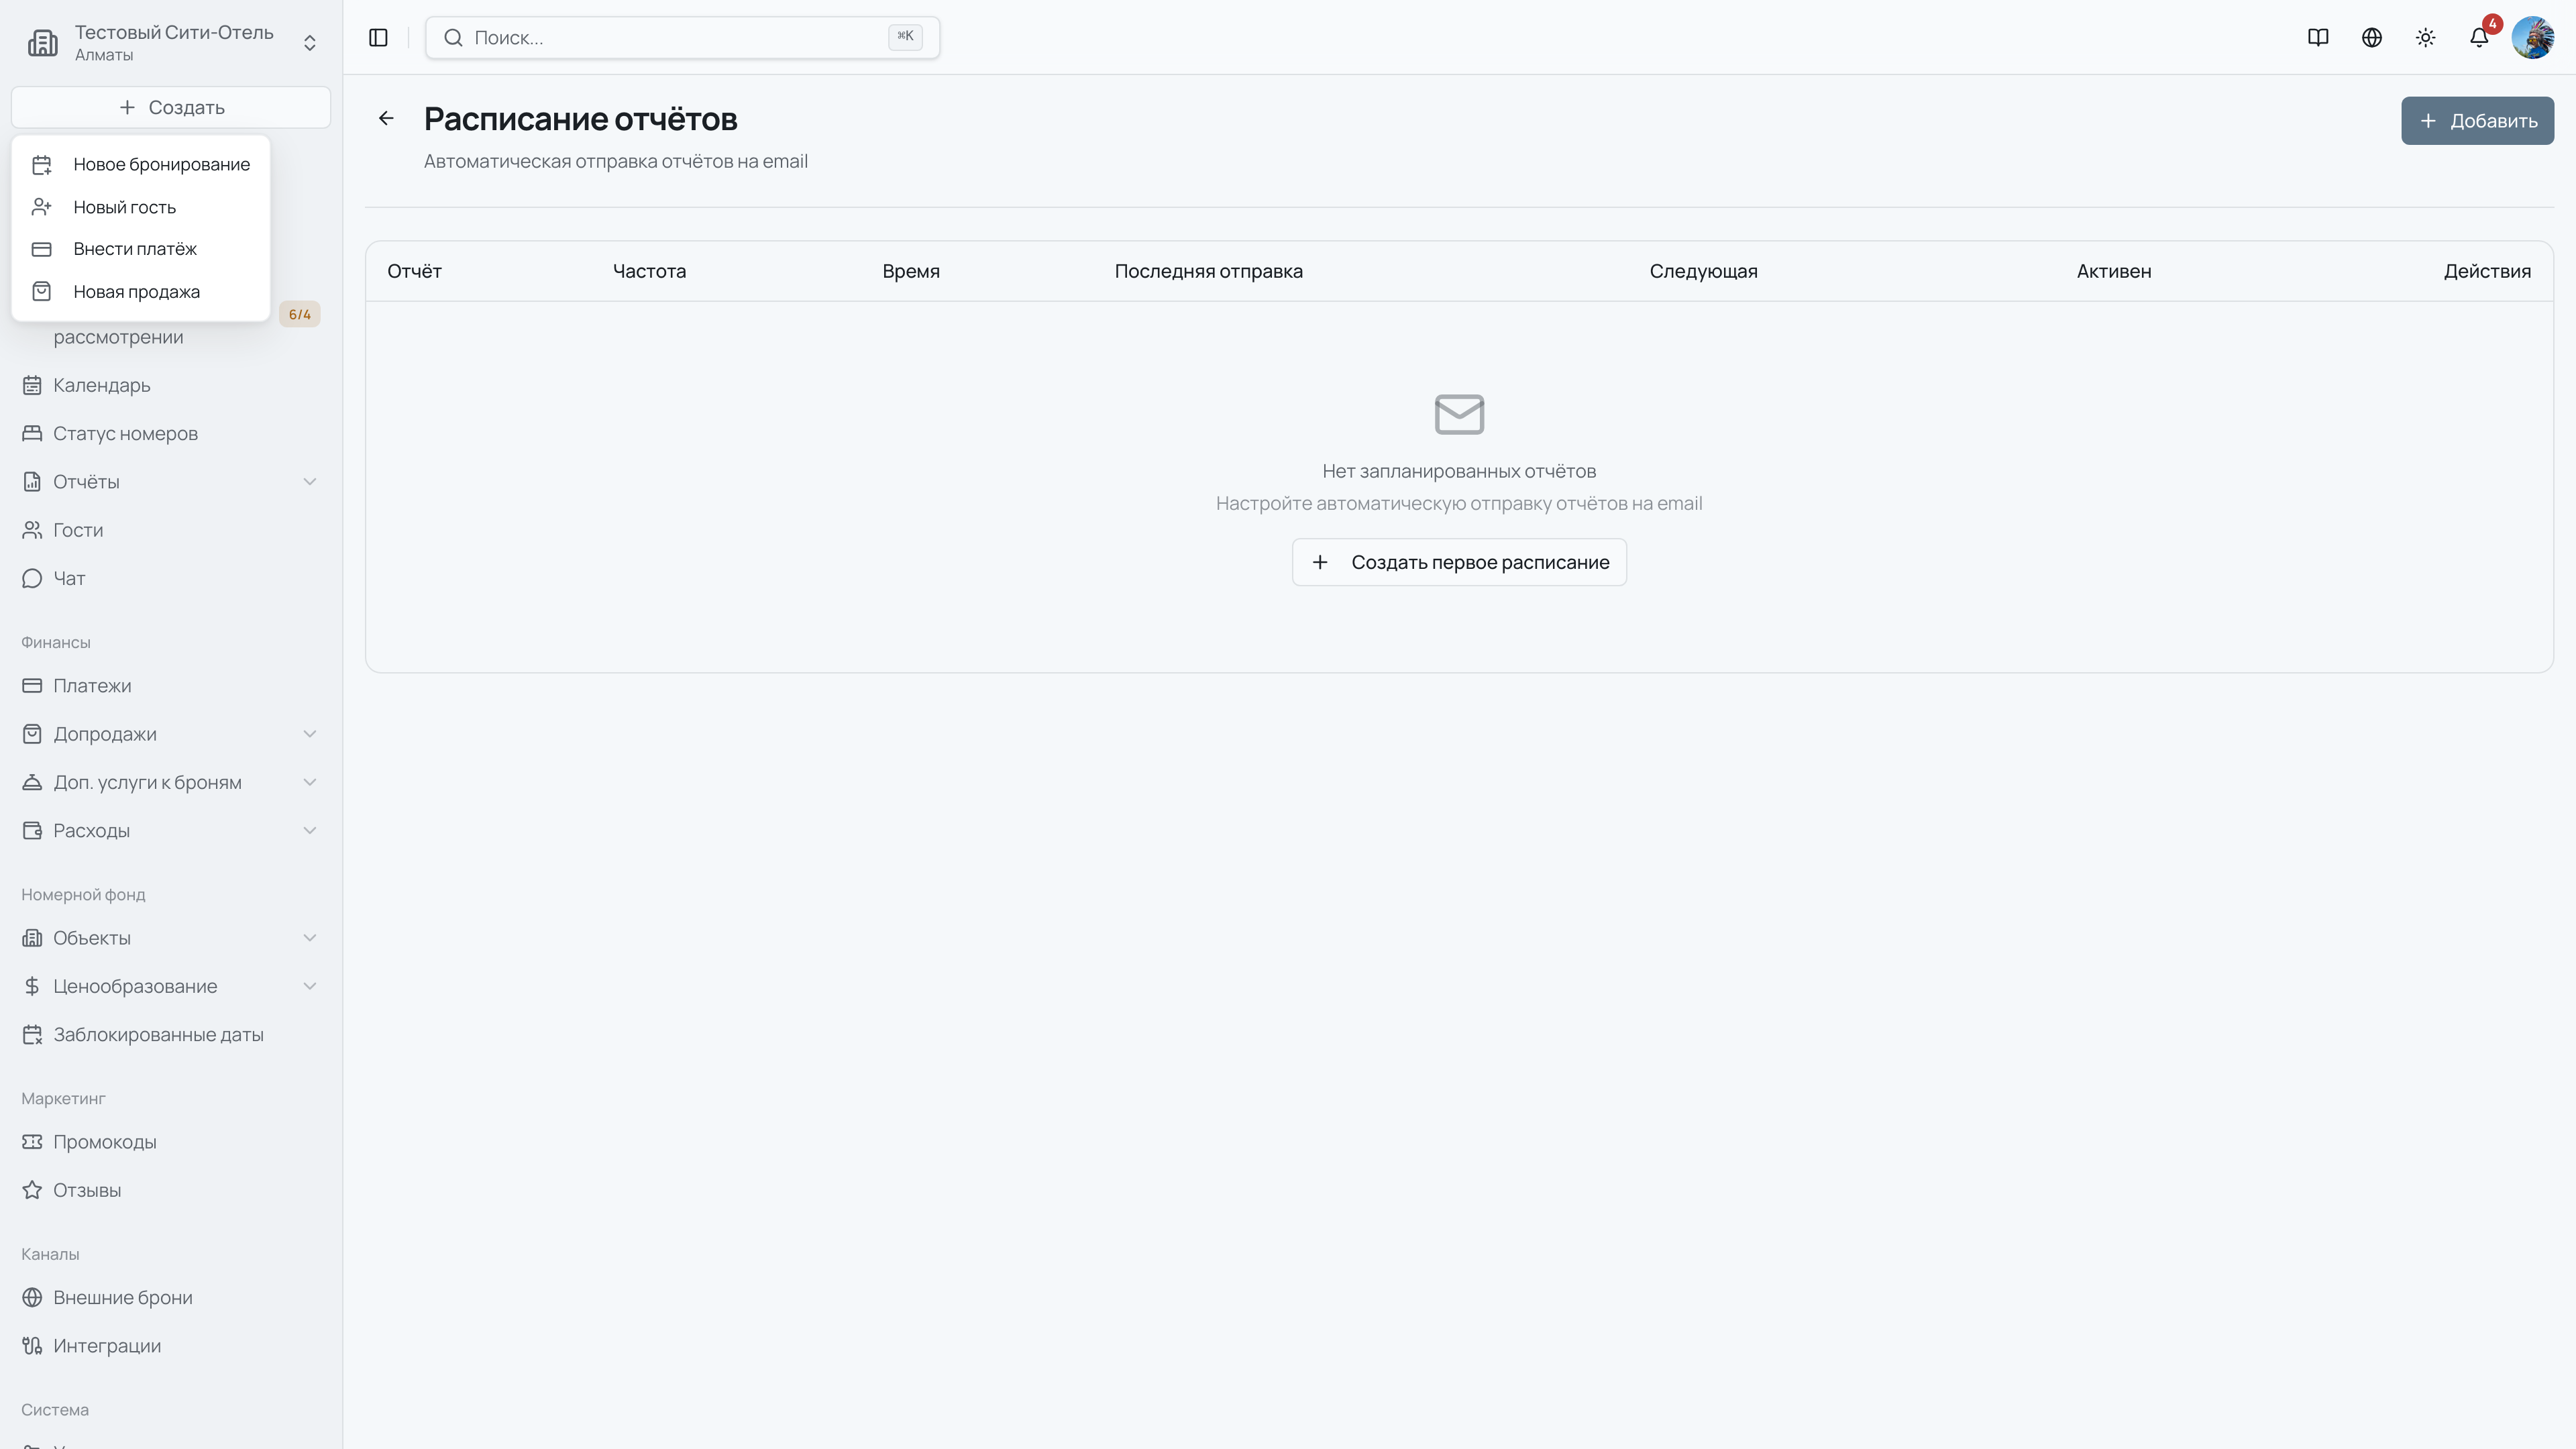
Task: Expand the Объекты chevron
Action: [x=310, y=938]
